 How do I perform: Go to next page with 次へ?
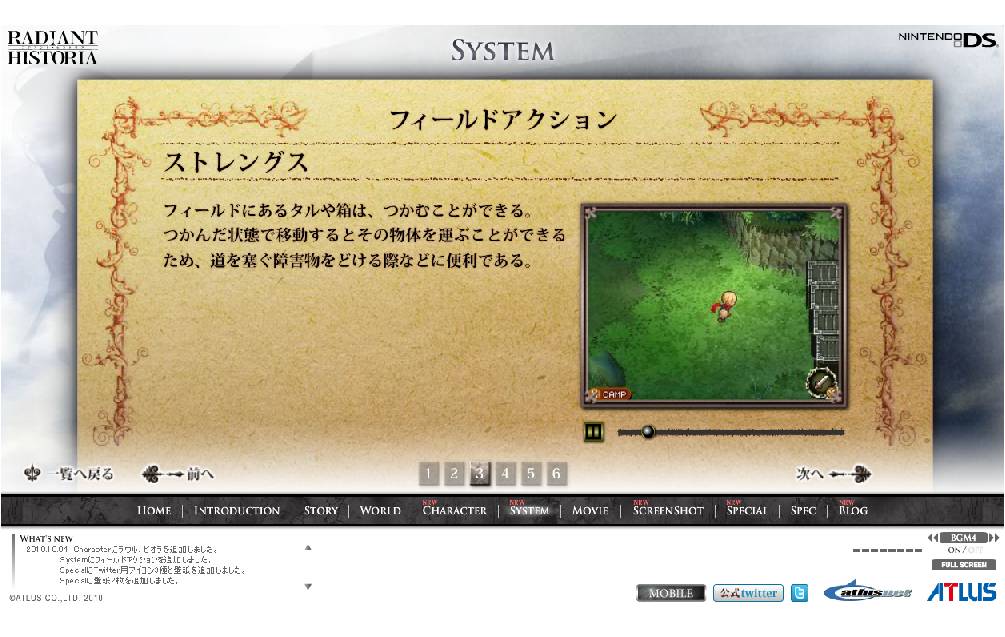pyautogui.click(x=833, y=474)
